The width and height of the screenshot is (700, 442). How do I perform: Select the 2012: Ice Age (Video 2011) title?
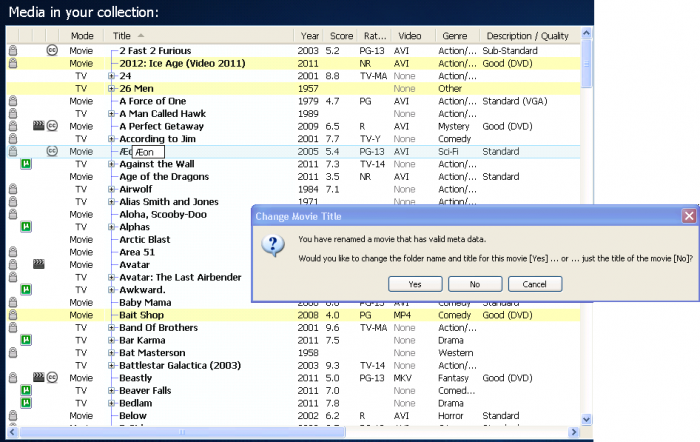click(182, 63)
